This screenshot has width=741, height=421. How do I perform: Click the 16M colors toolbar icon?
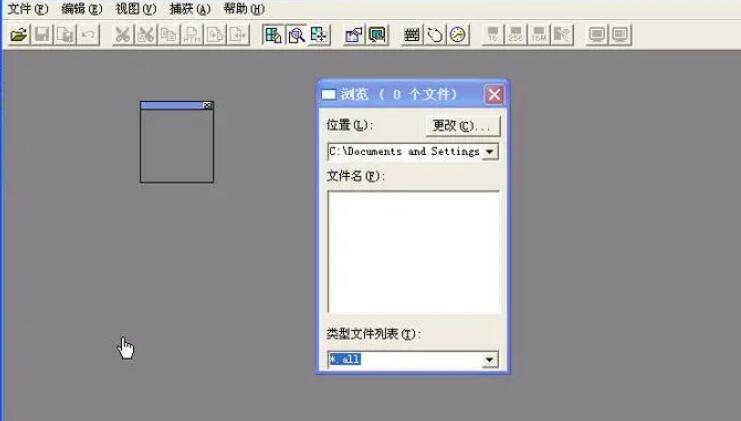point(539,35)
